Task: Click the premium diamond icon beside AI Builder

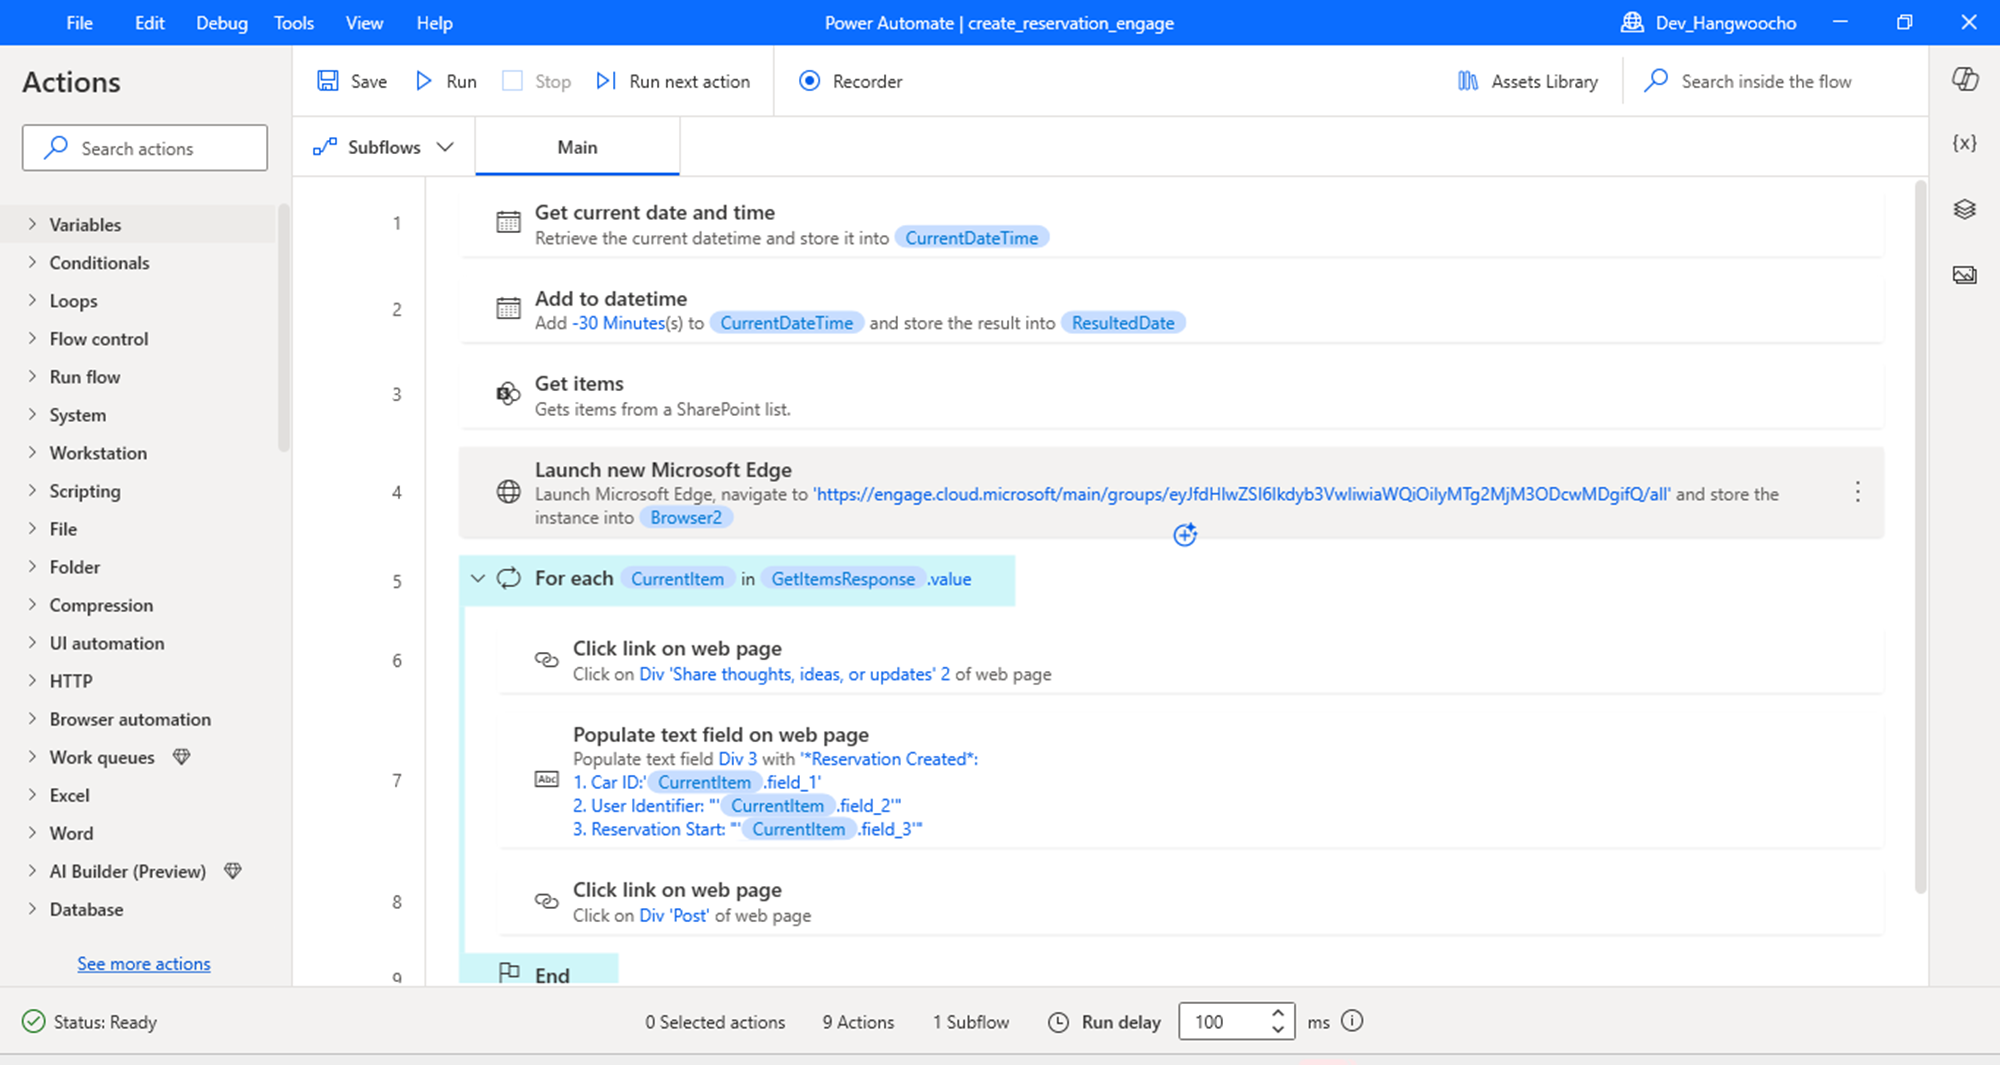Action: (x=233, y=871)
